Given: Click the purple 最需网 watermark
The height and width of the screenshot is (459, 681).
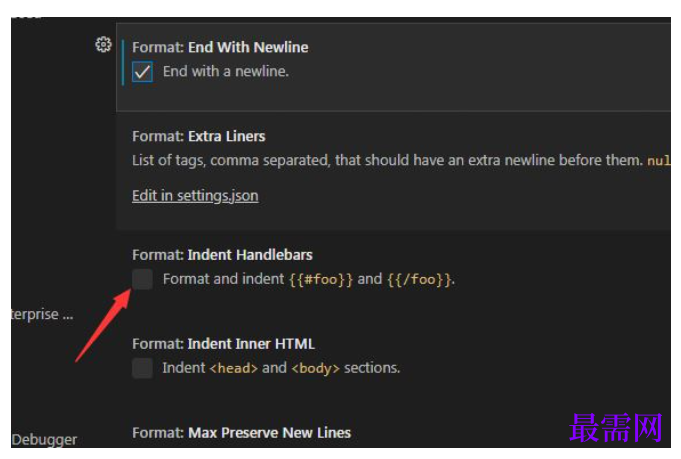Looking at the screenshot, I should pyautogui.click(x=615, y=428).
